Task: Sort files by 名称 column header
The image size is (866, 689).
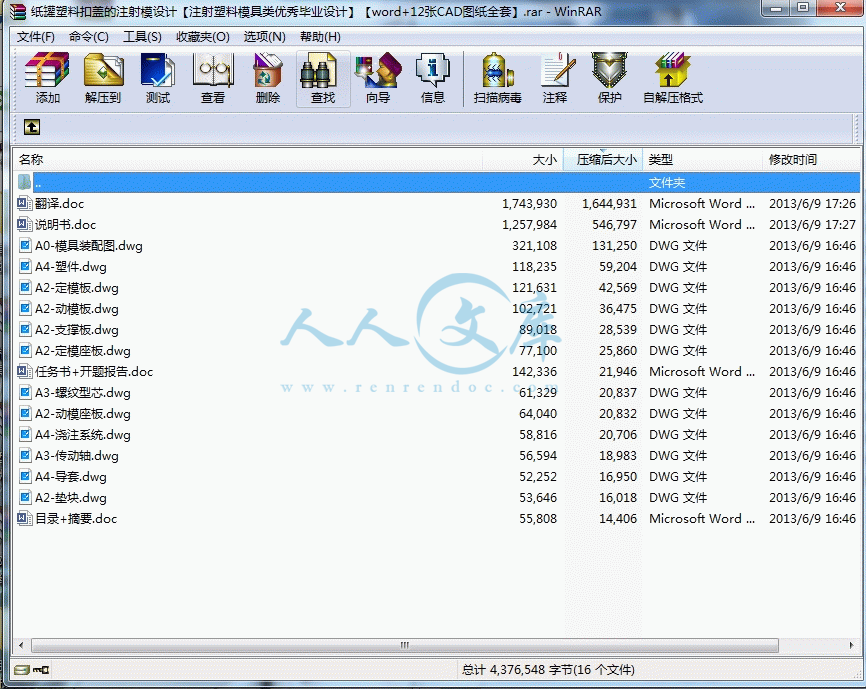Action: [247, 160]
